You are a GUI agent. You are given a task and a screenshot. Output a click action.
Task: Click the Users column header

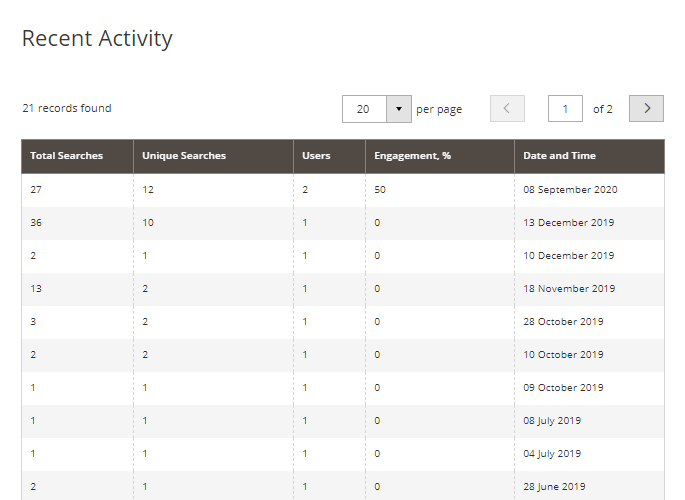point(317,156)
